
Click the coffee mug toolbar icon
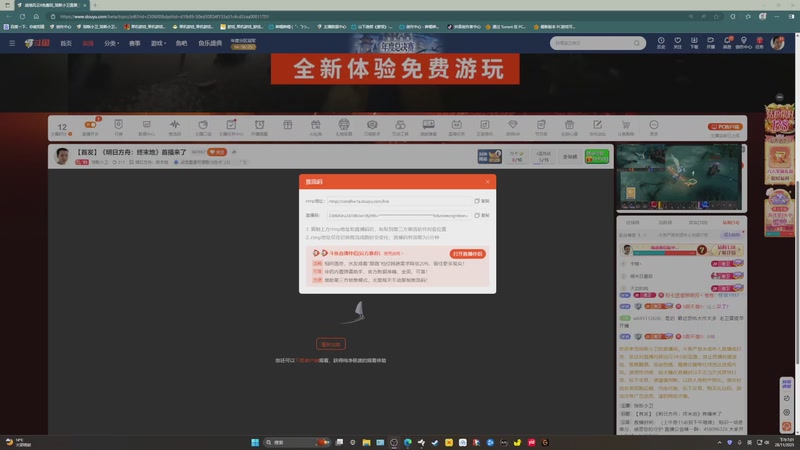click(x=203, y=124)
